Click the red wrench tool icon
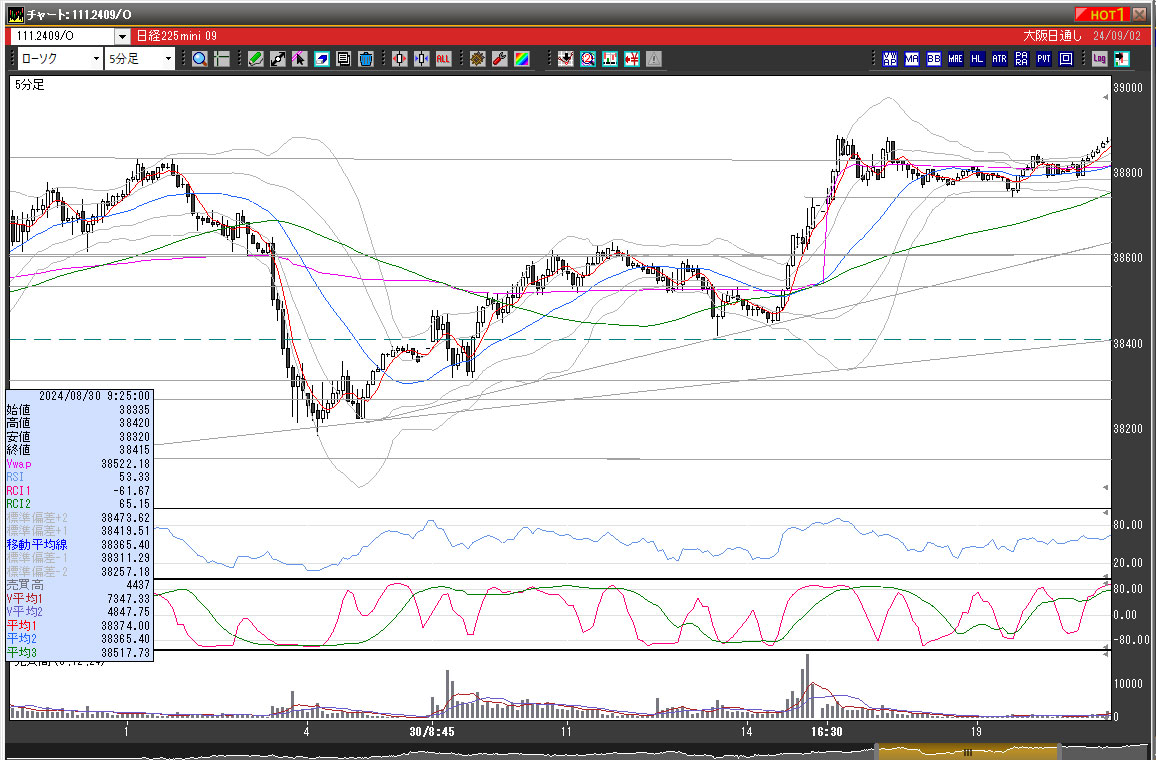 (x=500, y=59)
